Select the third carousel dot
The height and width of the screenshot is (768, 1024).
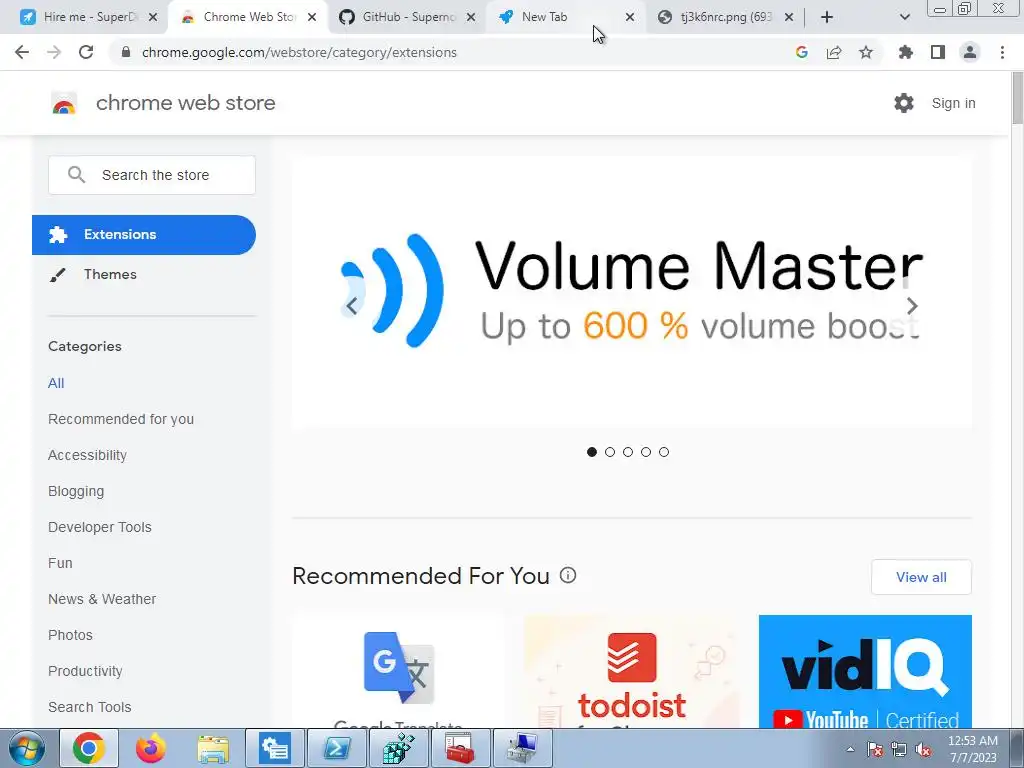(x=628, y=452)
